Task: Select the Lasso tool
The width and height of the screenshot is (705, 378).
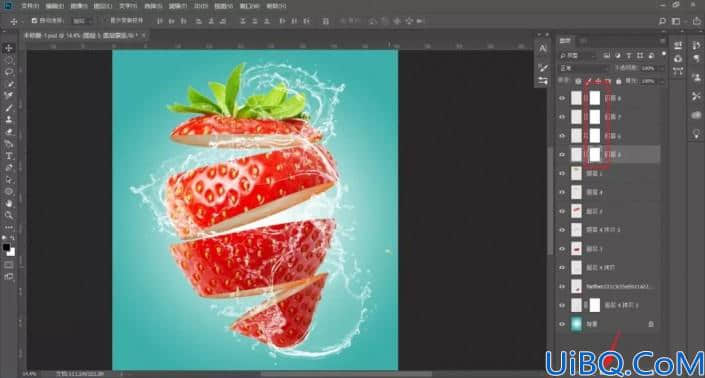Action: coord(9,72)
